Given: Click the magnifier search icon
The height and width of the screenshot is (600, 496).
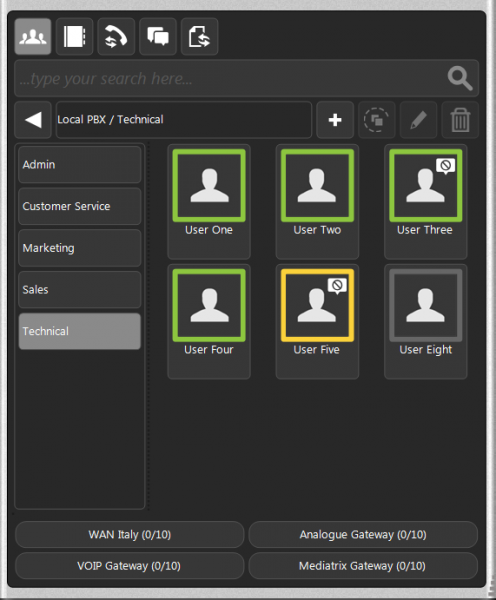Looking at the screenshot, I should [460, 78].
